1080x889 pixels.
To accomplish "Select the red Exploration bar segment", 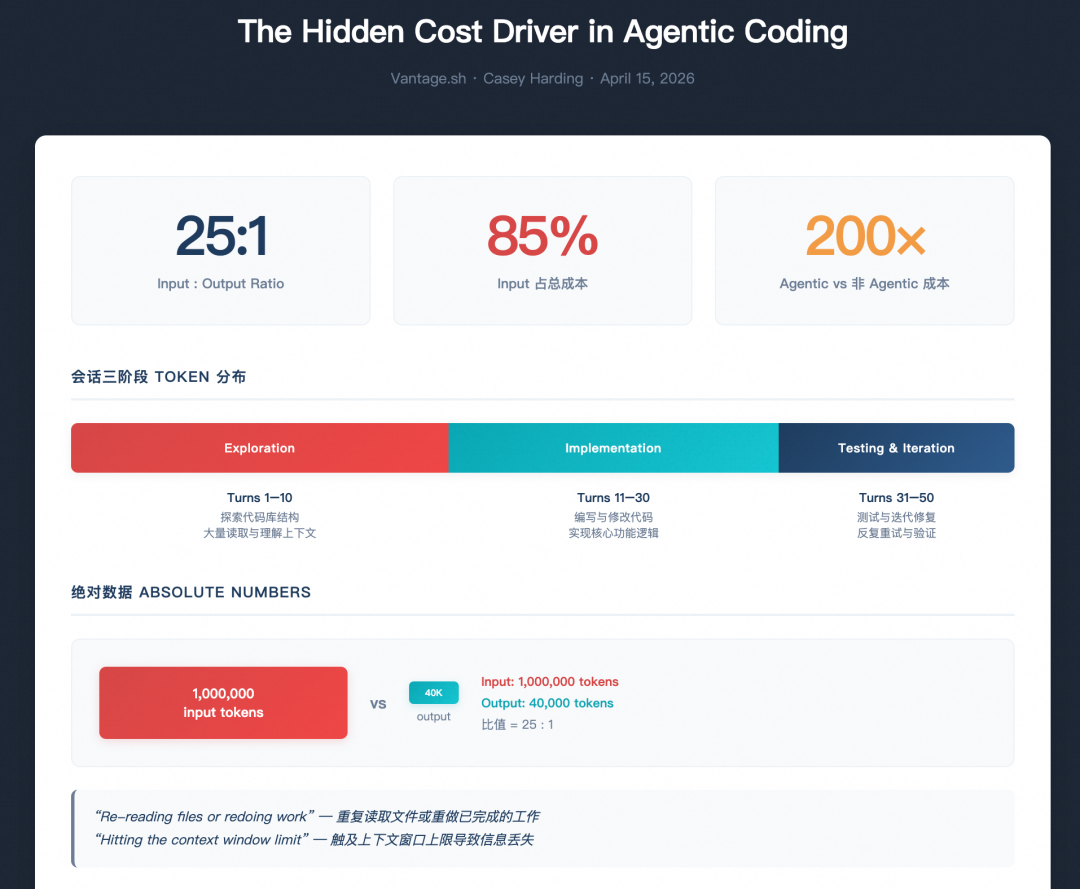I will click(260, 448).
